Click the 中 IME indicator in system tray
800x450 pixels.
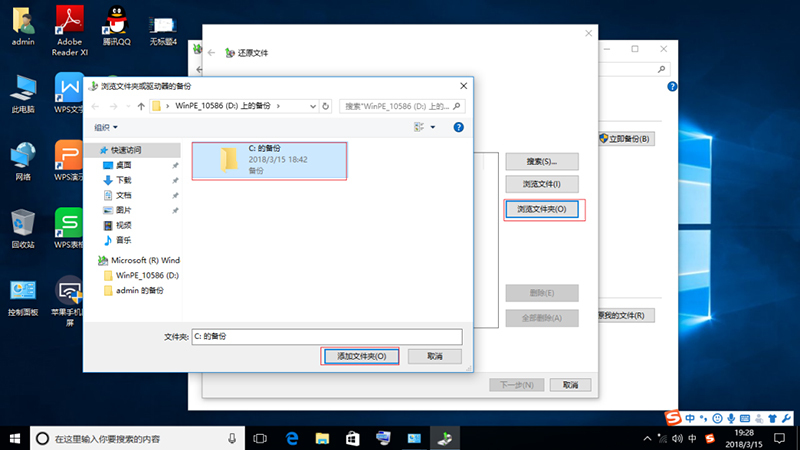tap(692, 438)
